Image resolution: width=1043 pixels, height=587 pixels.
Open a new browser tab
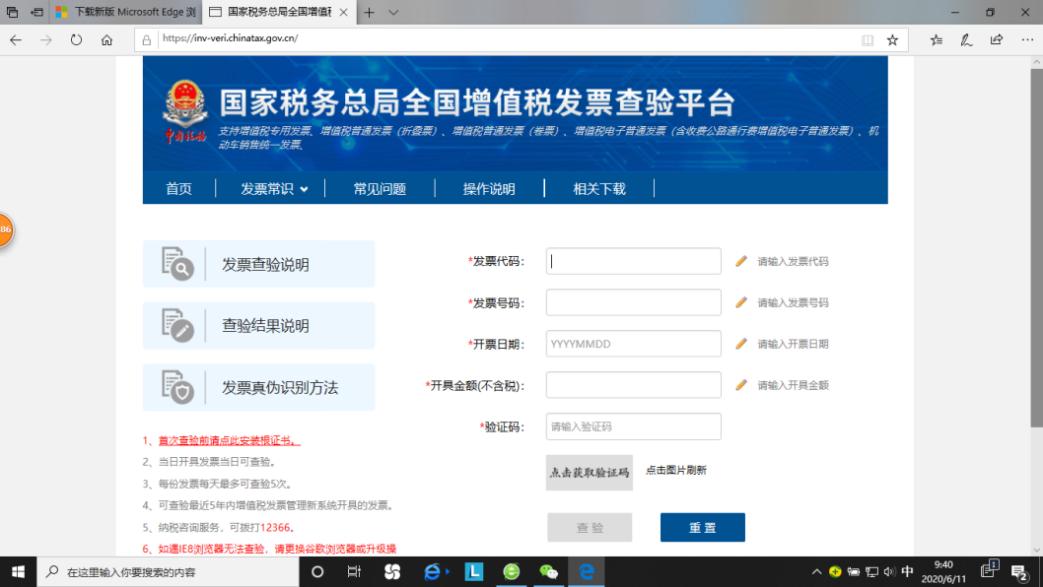pos(369,12)
